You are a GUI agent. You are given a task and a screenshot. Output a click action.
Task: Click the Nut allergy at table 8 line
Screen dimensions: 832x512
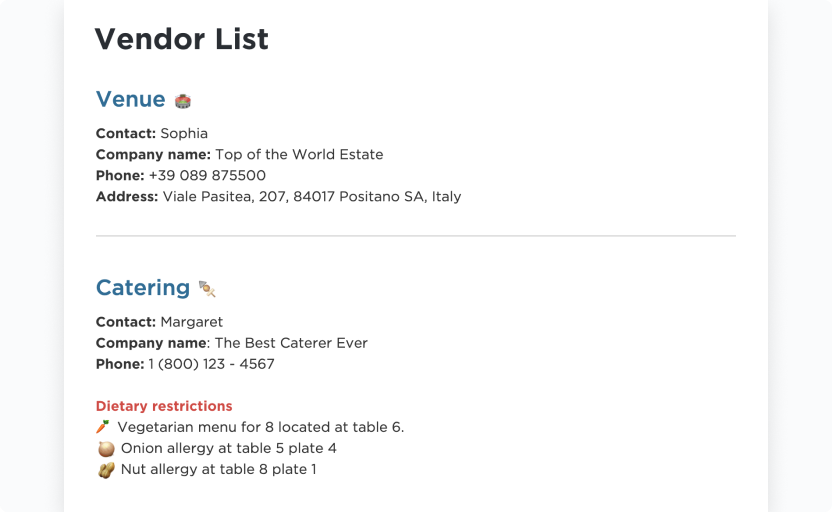(x=218, y=469)
